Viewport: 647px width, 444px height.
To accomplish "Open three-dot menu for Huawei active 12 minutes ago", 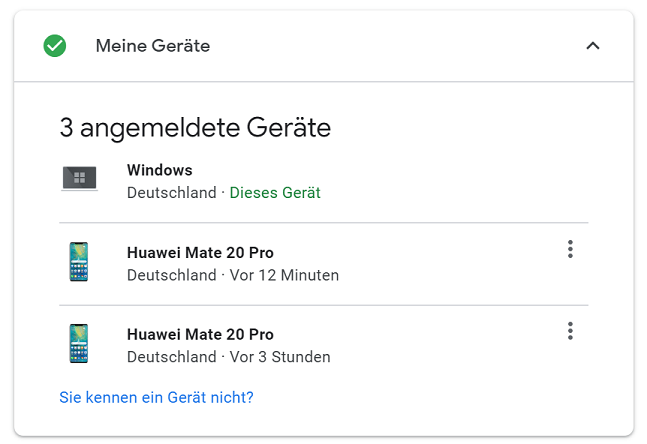I will [x=570, y=249].
